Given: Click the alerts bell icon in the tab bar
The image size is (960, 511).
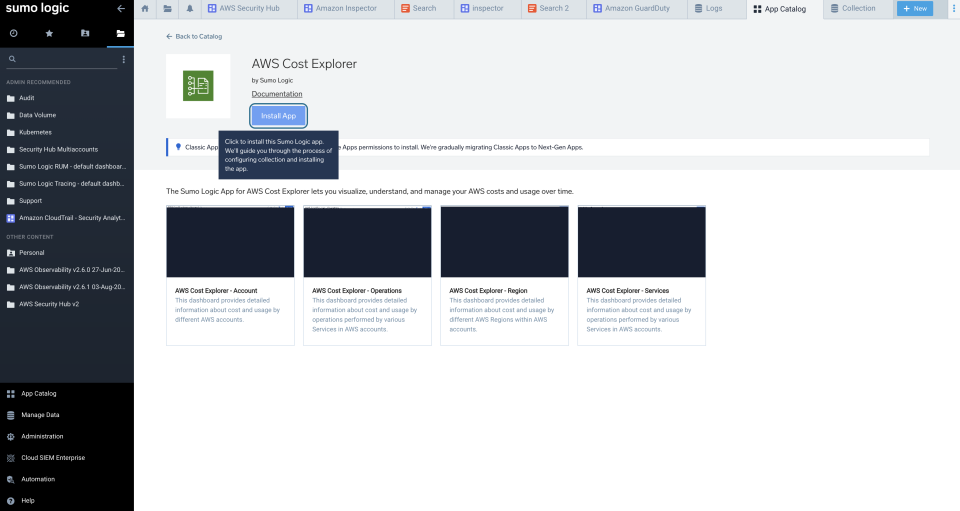Looking at the screenshot, I should [190, 9].
